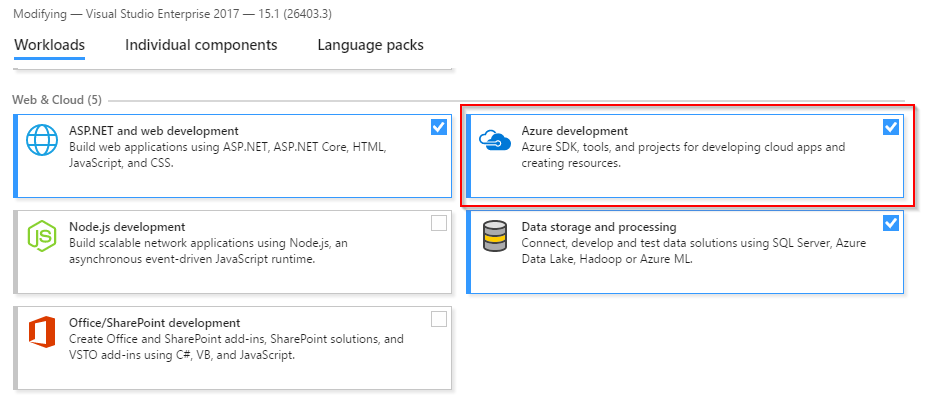Screen dimensions: 933x404
Task: Enable the Office/SharePoint development checkbox
Action: pos(439,319)
